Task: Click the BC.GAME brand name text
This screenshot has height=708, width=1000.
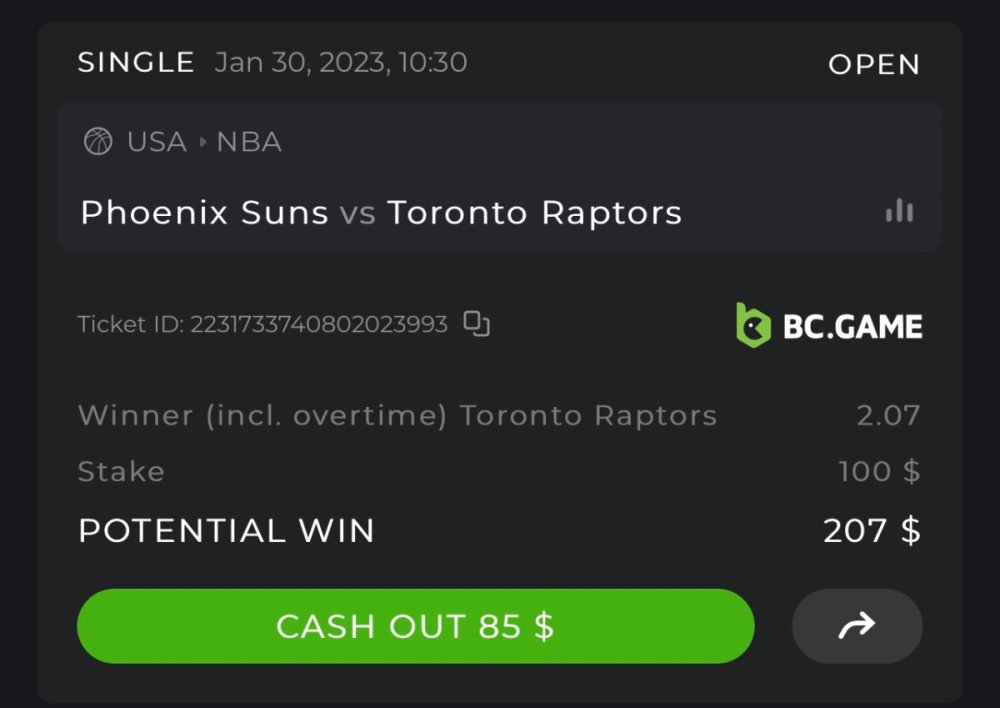Action: (852, 326)
